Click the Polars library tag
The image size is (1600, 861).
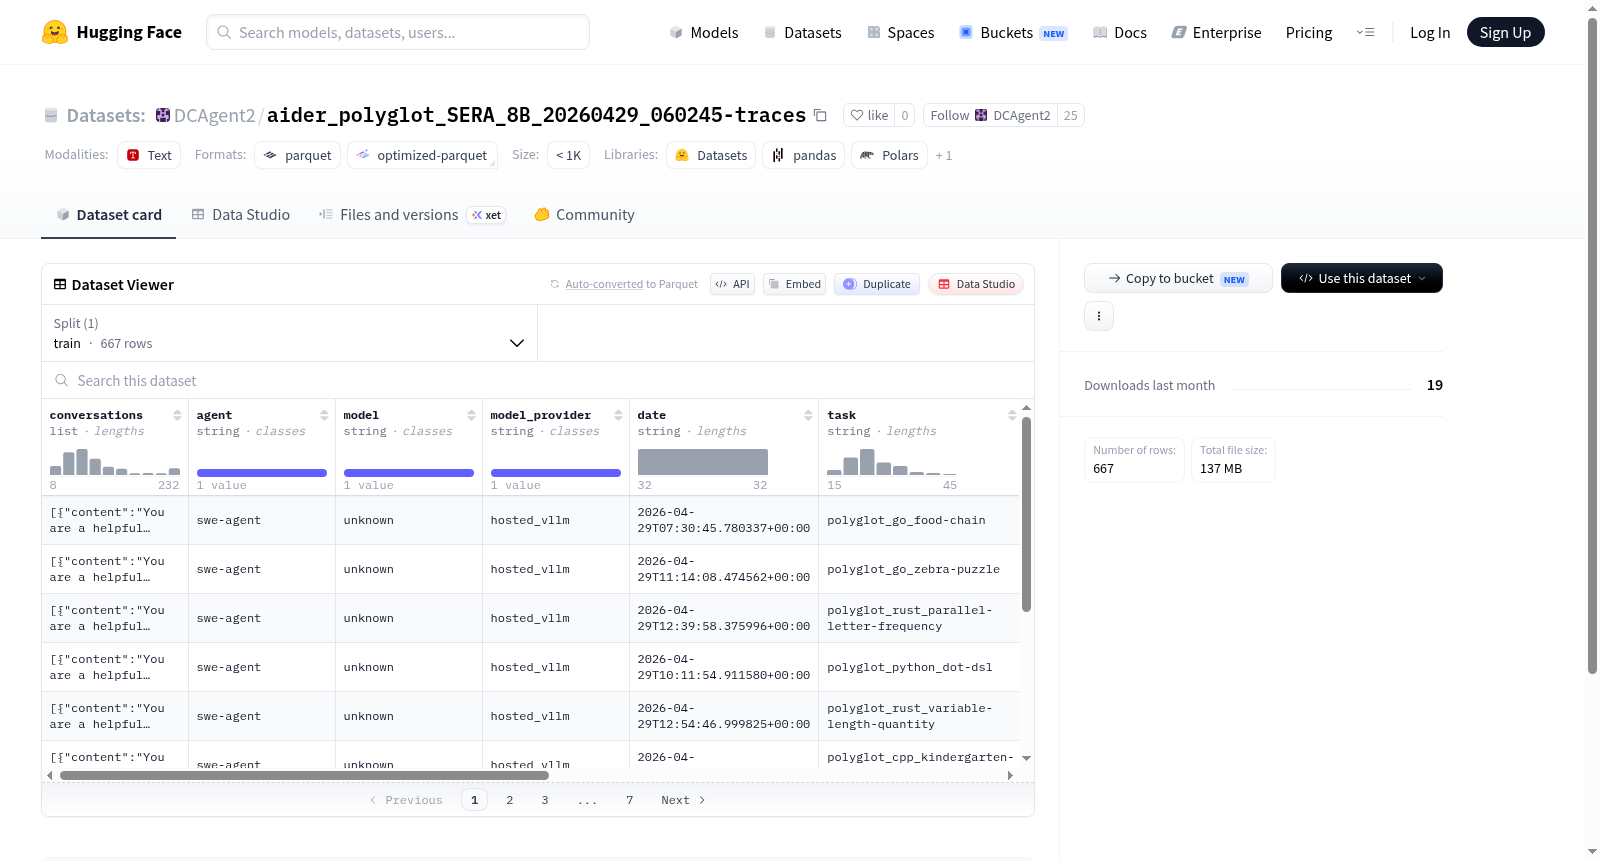889,155
